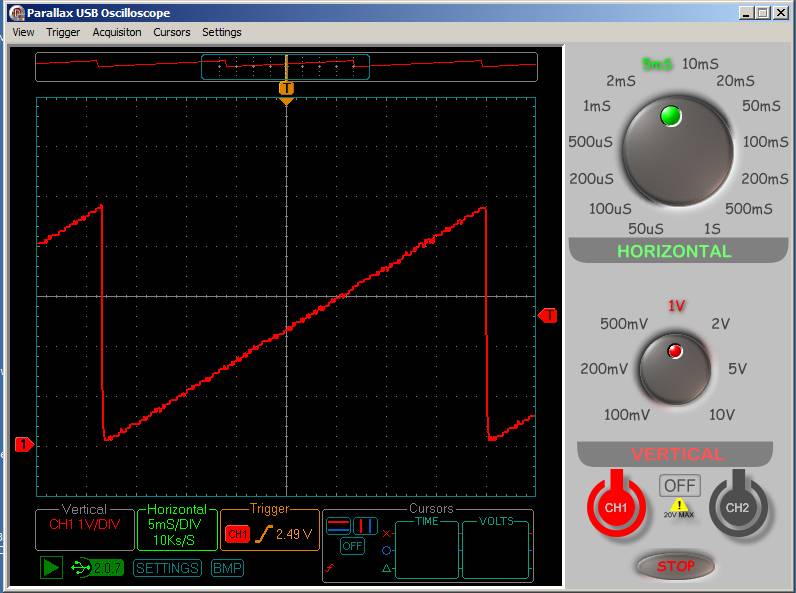Click the CH1 1V/DIV vertical readout

click(84, 524)
